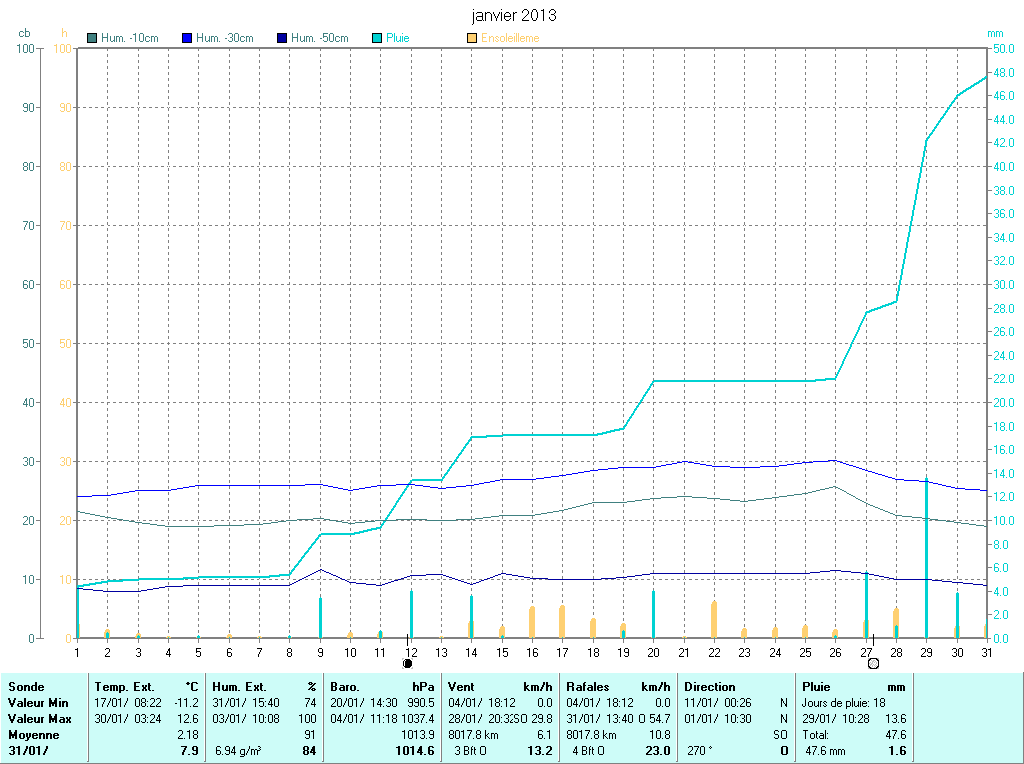
Task: Click the 'Moyenne' row label
Action: tap(32, 735)
